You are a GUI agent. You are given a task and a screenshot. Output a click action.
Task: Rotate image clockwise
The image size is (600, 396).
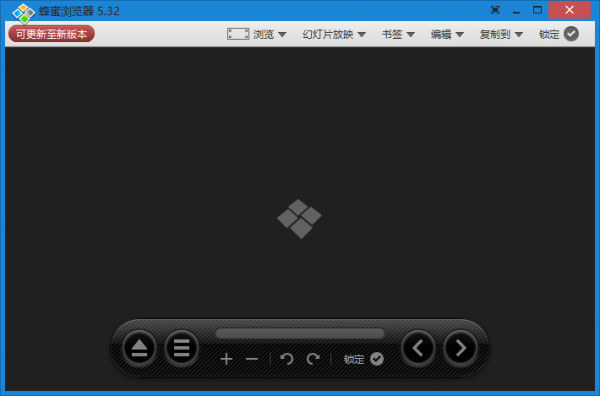tap(313, 359)
